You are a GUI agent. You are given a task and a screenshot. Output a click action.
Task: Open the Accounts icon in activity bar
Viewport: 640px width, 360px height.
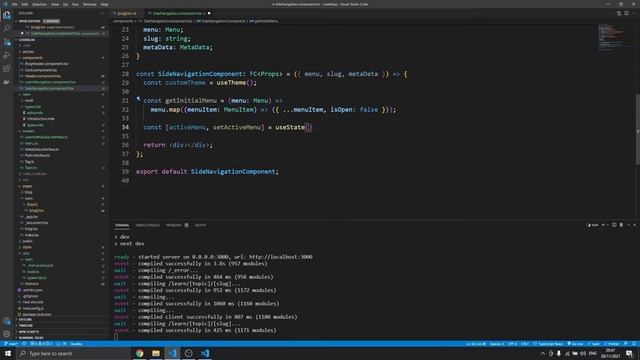7,322
